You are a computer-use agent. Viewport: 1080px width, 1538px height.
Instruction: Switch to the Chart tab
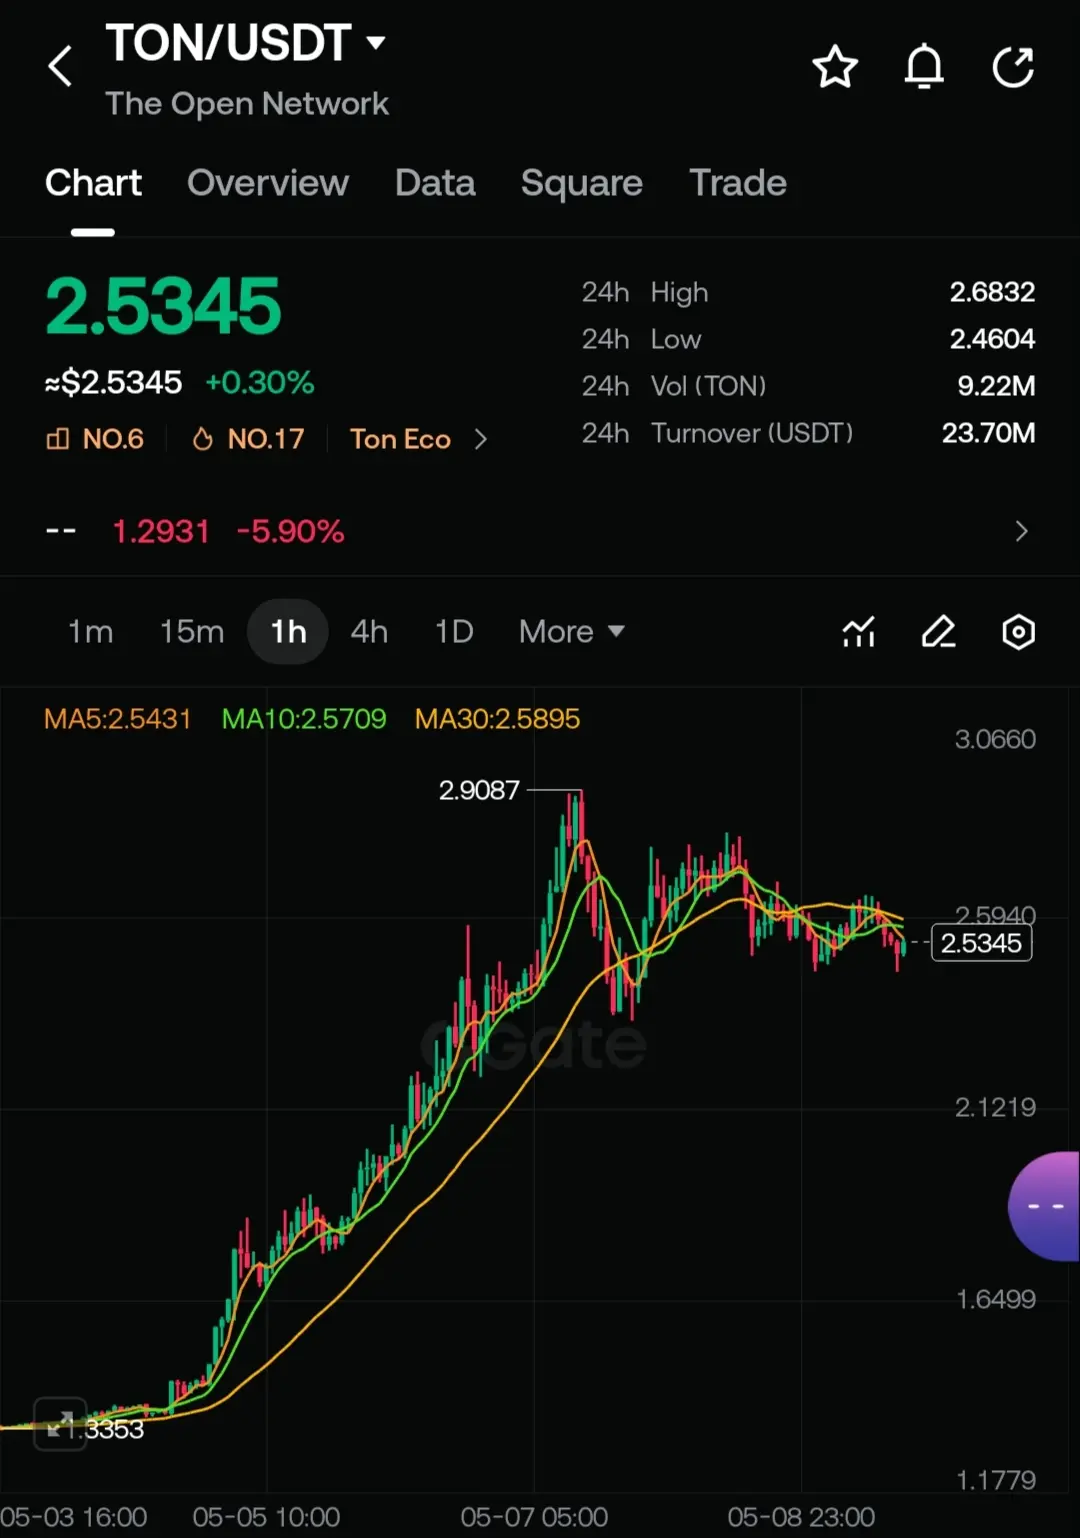point(93,183)
